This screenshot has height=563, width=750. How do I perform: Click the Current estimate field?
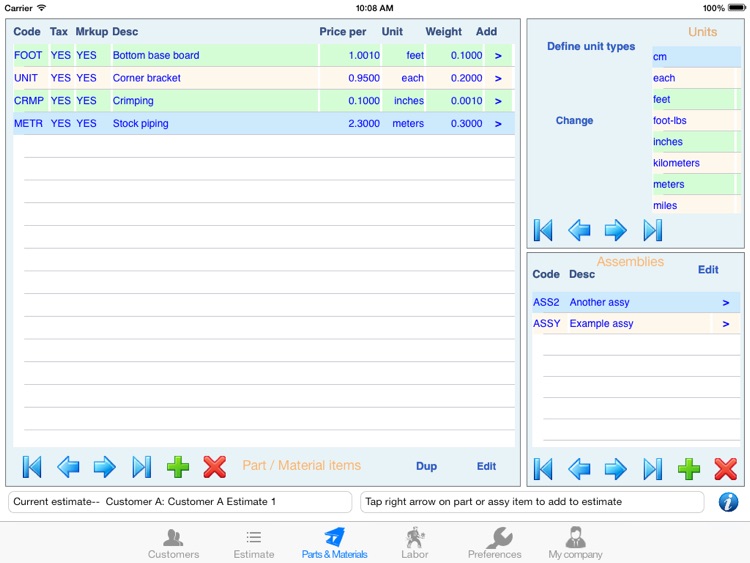(180, 502)
